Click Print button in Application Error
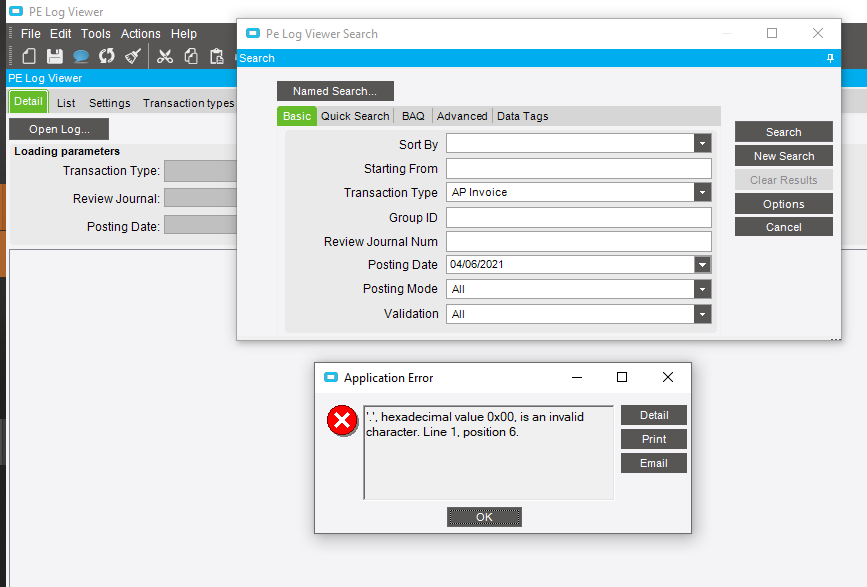Viewport: 867px width, 587px height. pos(654,439)
